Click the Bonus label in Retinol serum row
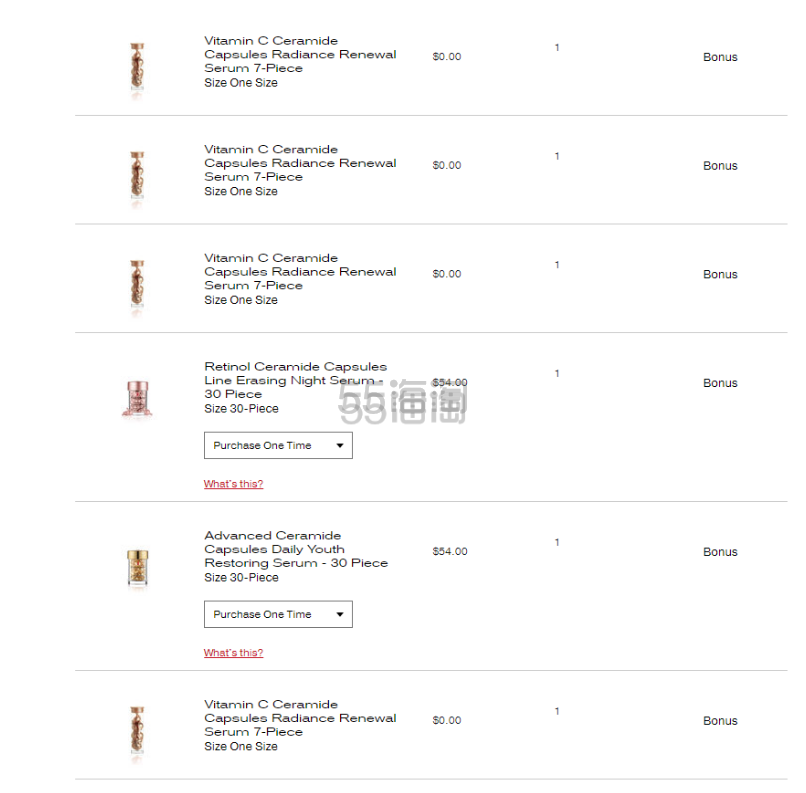Viewport: 806px width, 793px height. [720, 383]
